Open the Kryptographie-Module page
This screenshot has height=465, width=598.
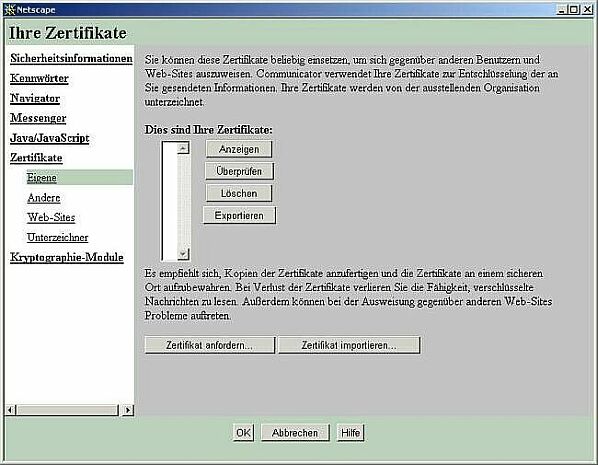point(67,257)
